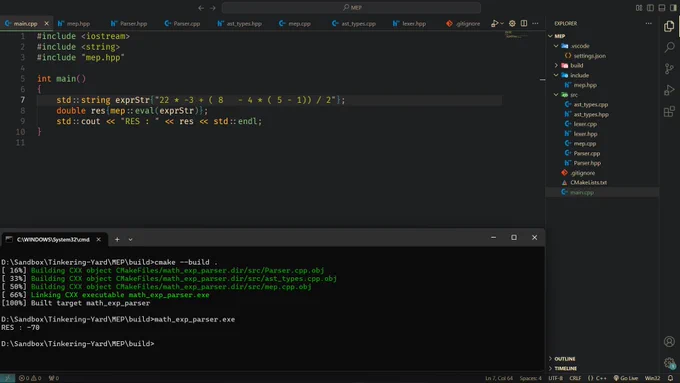Open Explorer Views and More Actions ellipsis
This screenshot has width=680, height=383.
[x=648, y=23]
